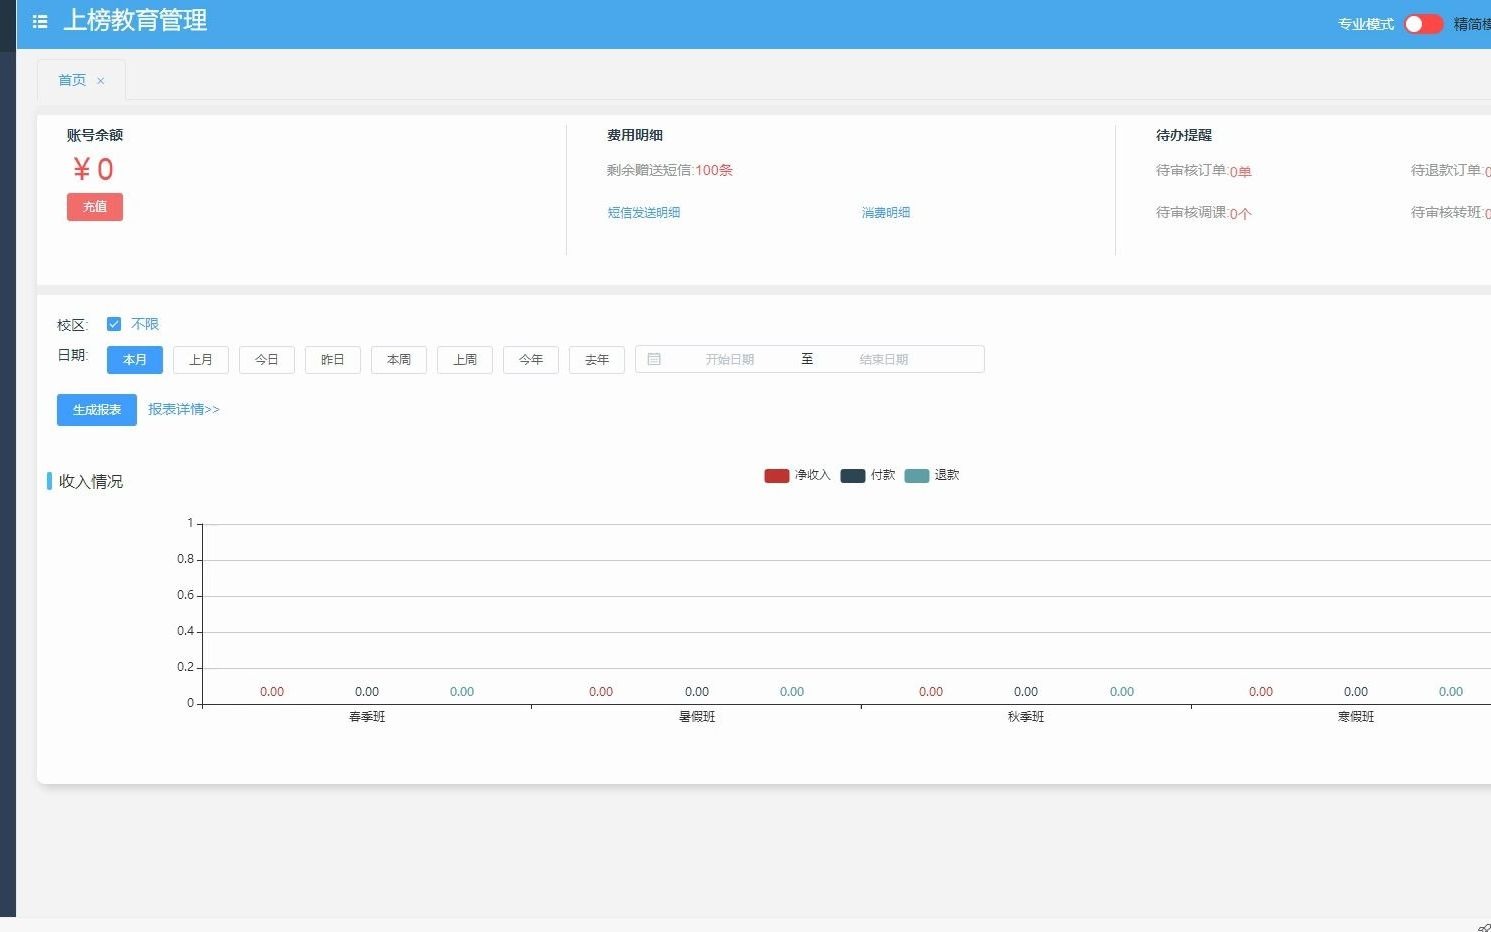Toggle 净收入 red legend swatch
Screen dimensions: 1491x932
pyautogui.click(x=777, y=476)
